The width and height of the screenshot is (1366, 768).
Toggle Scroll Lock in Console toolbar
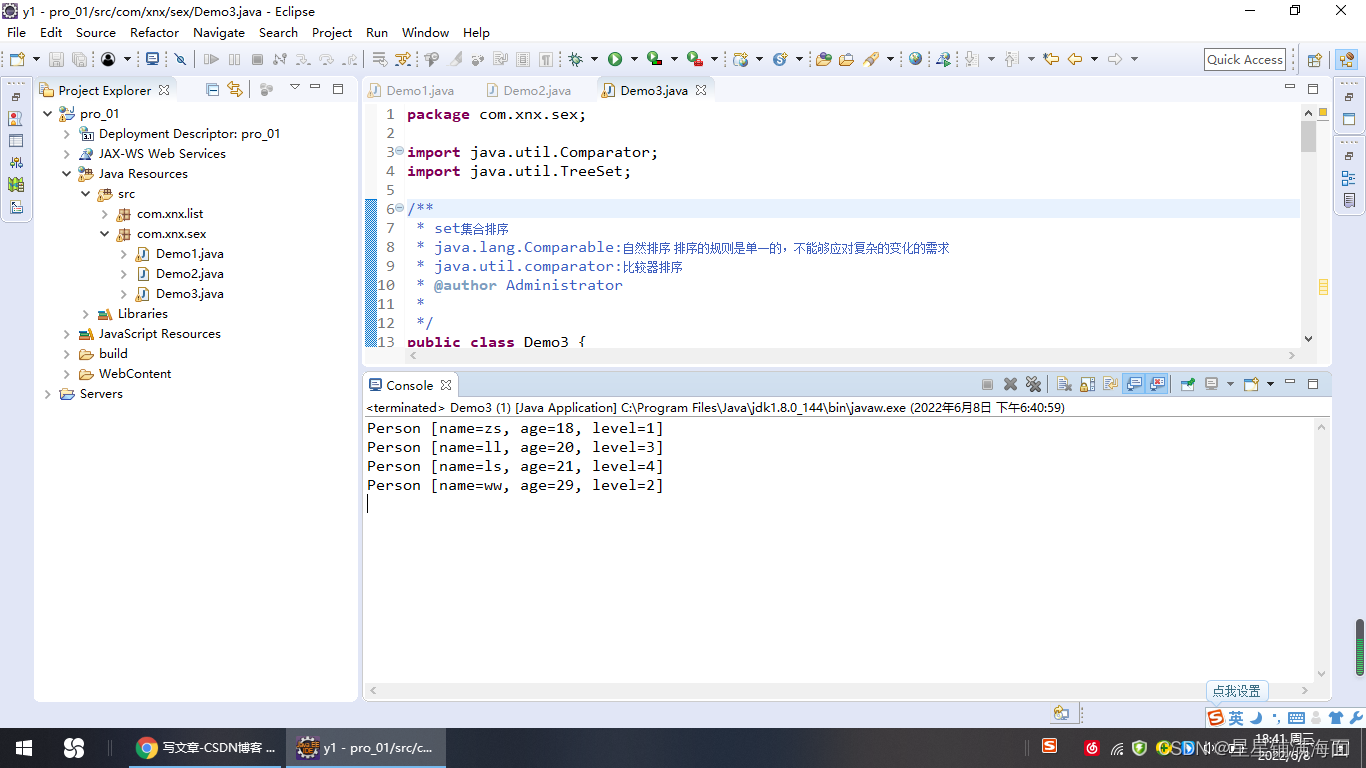pos(1087,384)
